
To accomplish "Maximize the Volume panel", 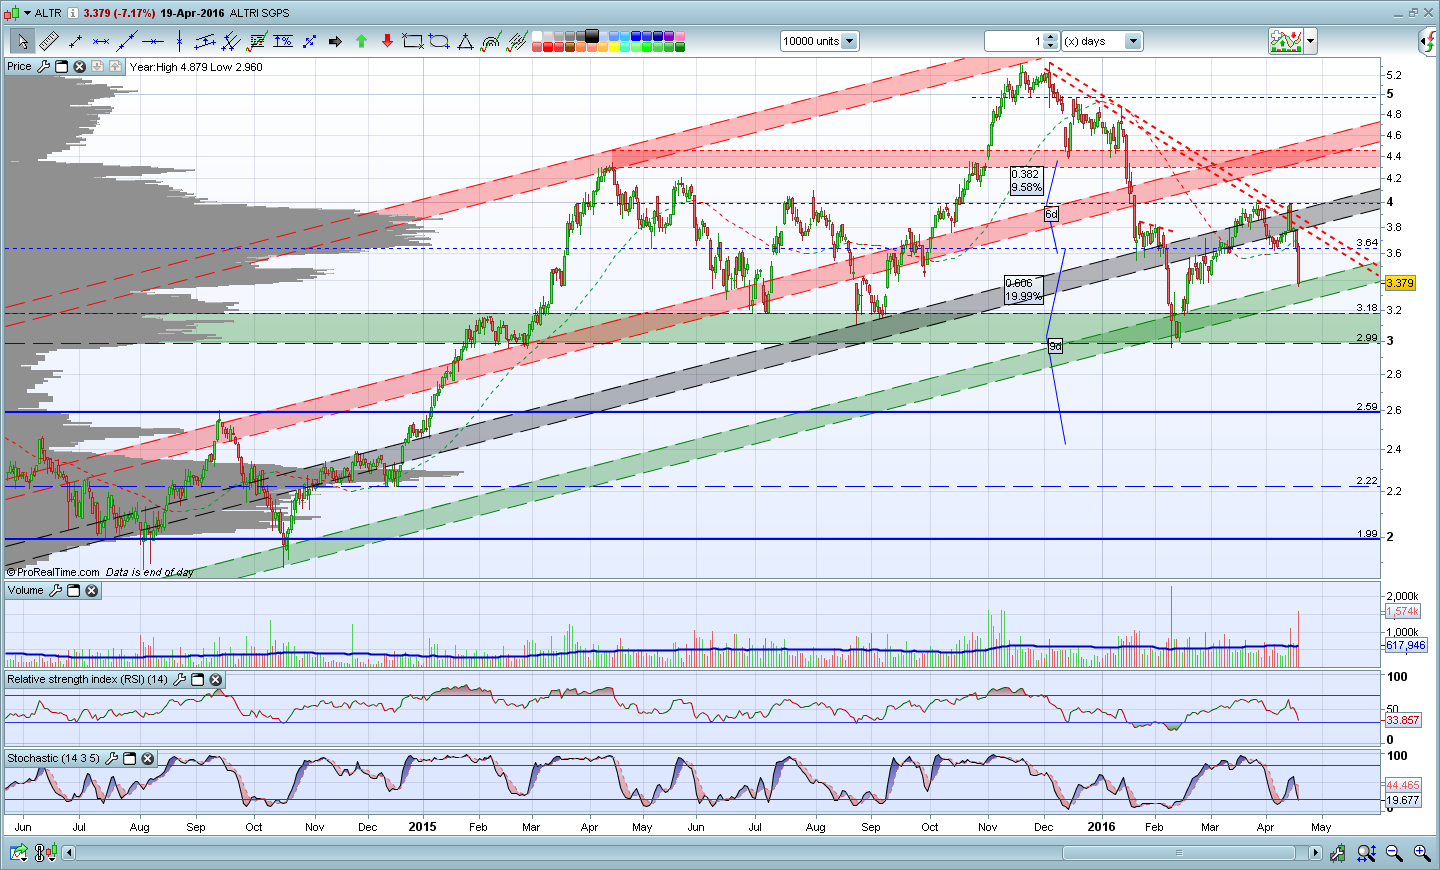I will pos(74,590).
